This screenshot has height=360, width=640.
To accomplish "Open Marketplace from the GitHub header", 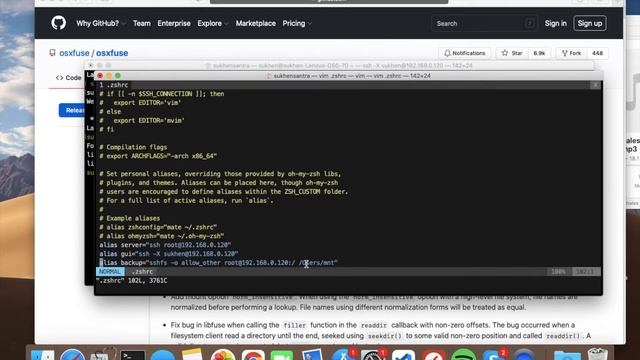I will click(x=256, y=23).
